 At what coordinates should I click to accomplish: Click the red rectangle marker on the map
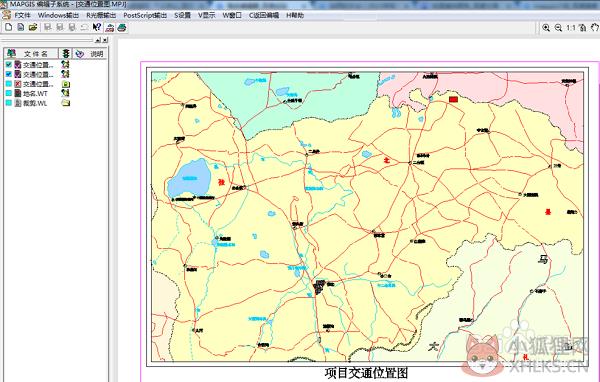click(453, 99)
